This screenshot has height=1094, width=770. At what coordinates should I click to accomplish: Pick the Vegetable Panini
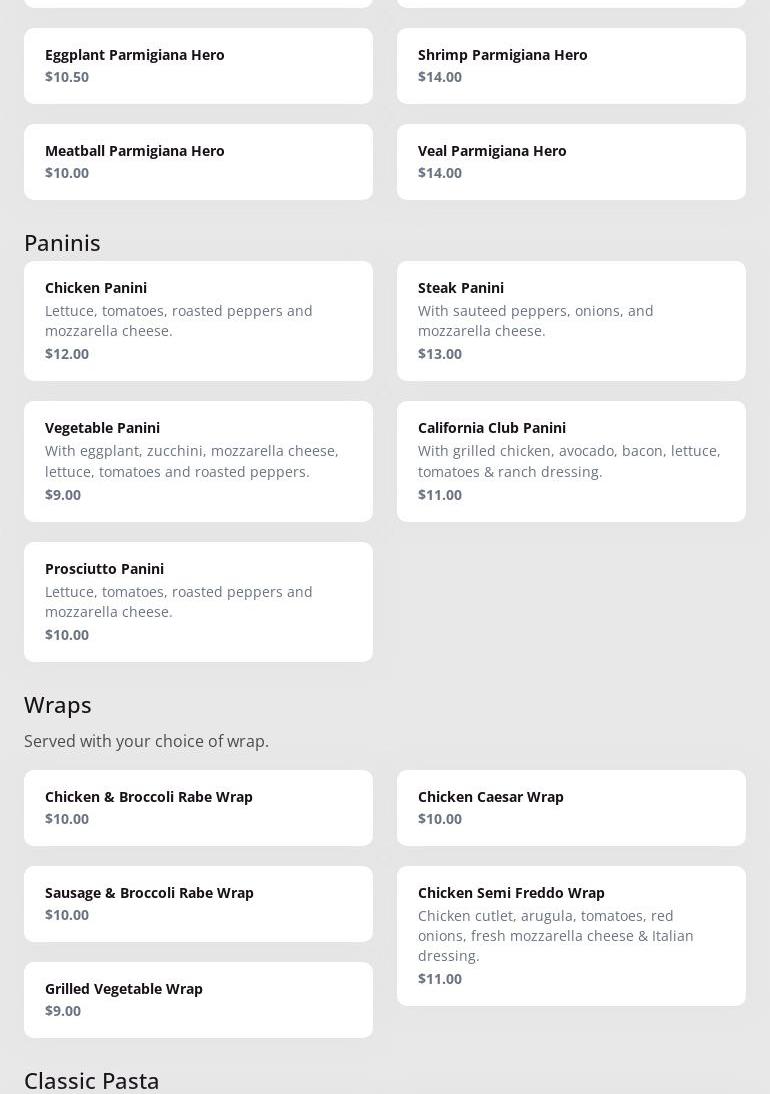198,461
